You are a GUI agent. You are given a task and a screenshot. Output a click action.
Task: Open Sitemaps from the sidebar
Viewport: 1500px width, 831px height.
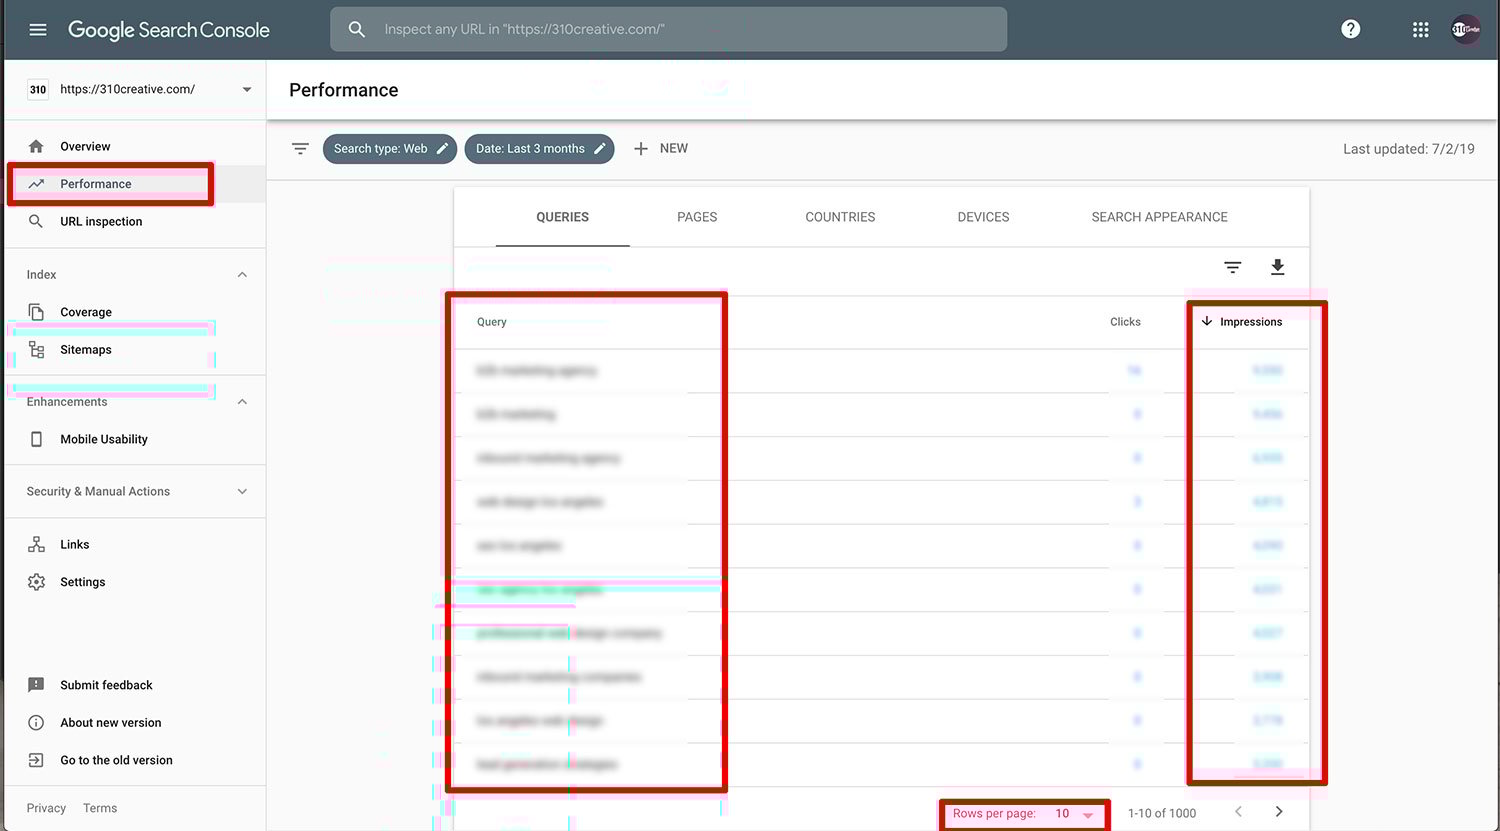pos(86,350)
